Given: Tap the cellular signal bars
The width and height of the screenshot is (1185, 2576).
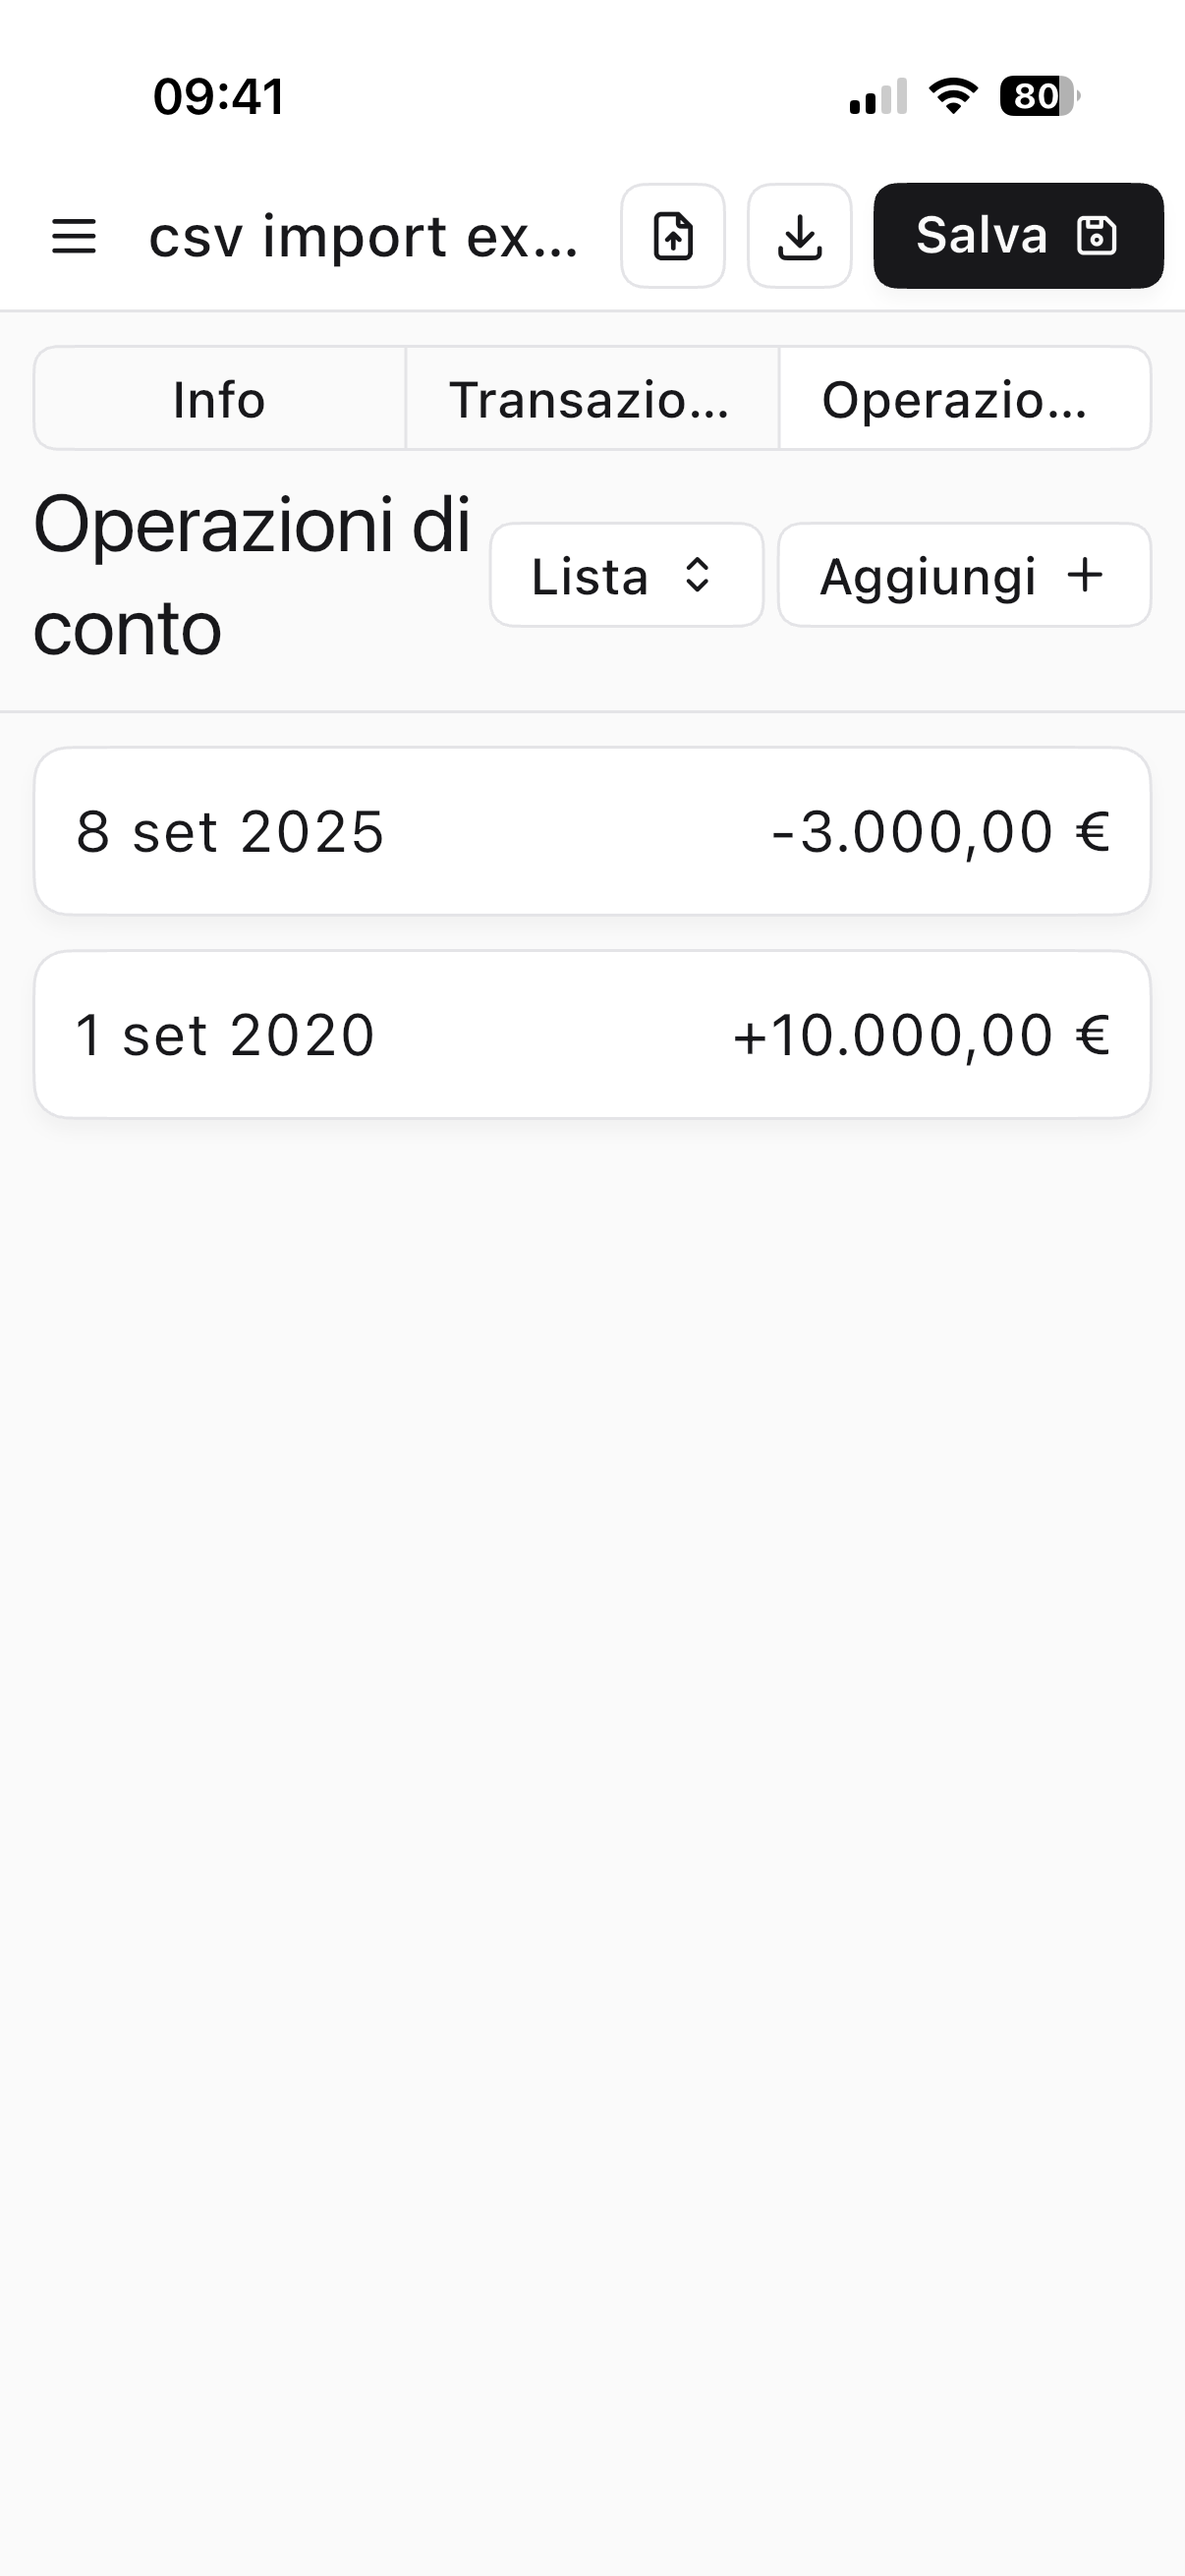Looking at the screenshot, I should point(878,97).
